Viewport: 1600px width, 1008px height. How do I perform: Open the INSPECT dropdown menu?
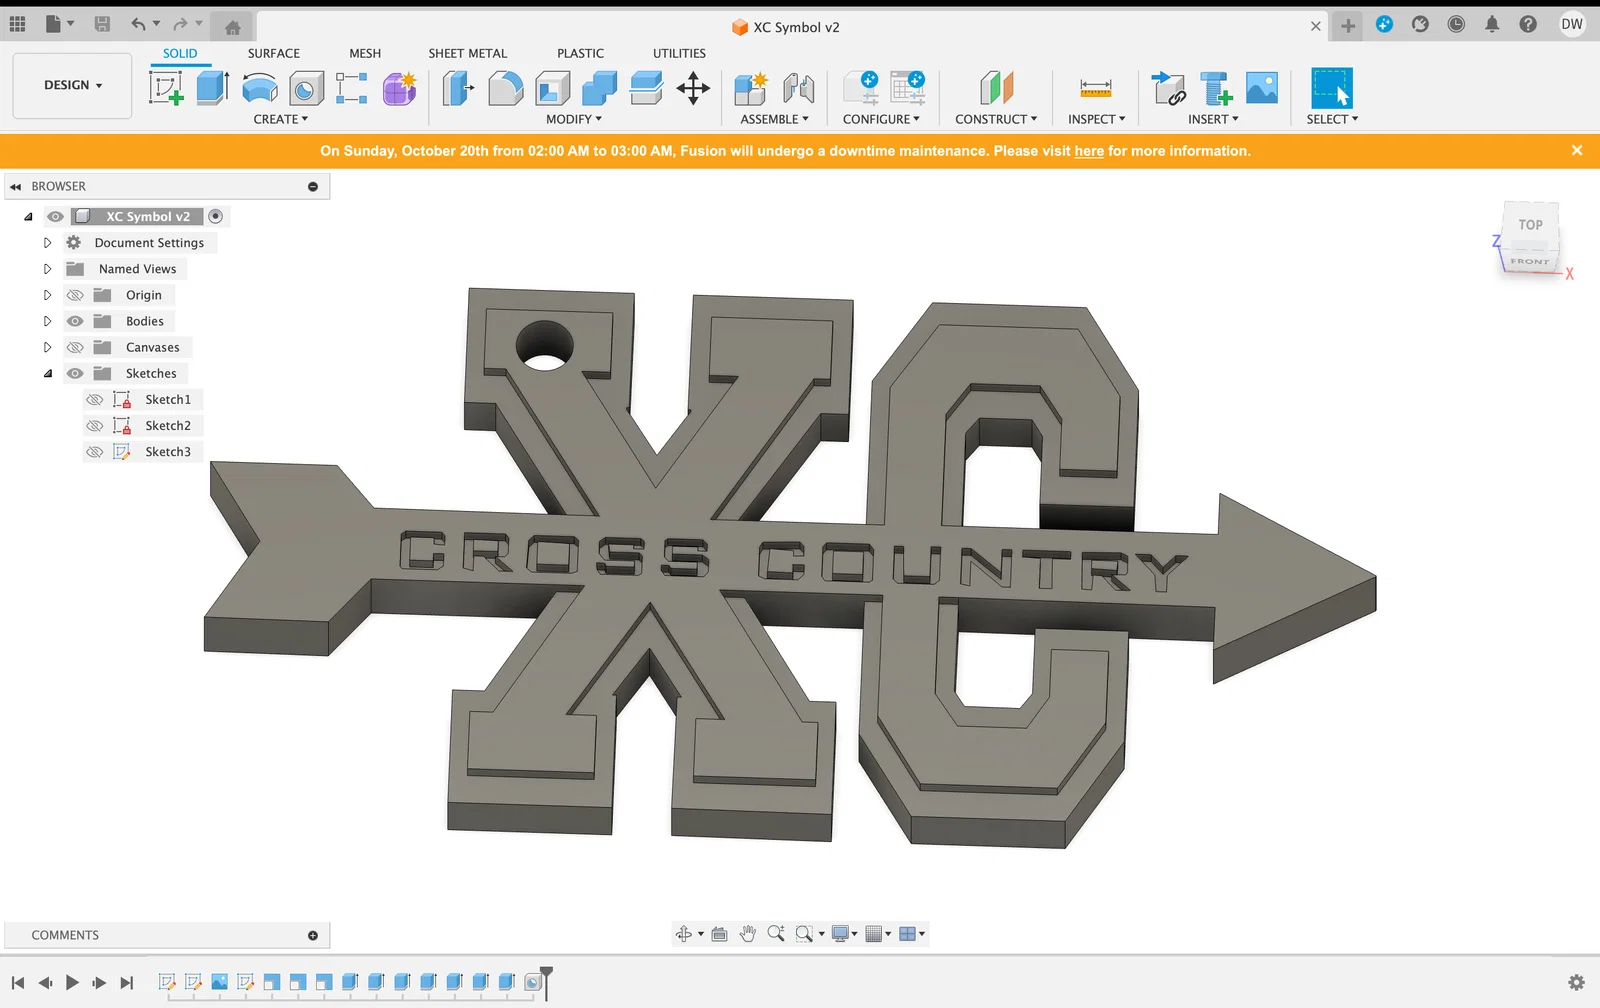(x=1096, y=119)
